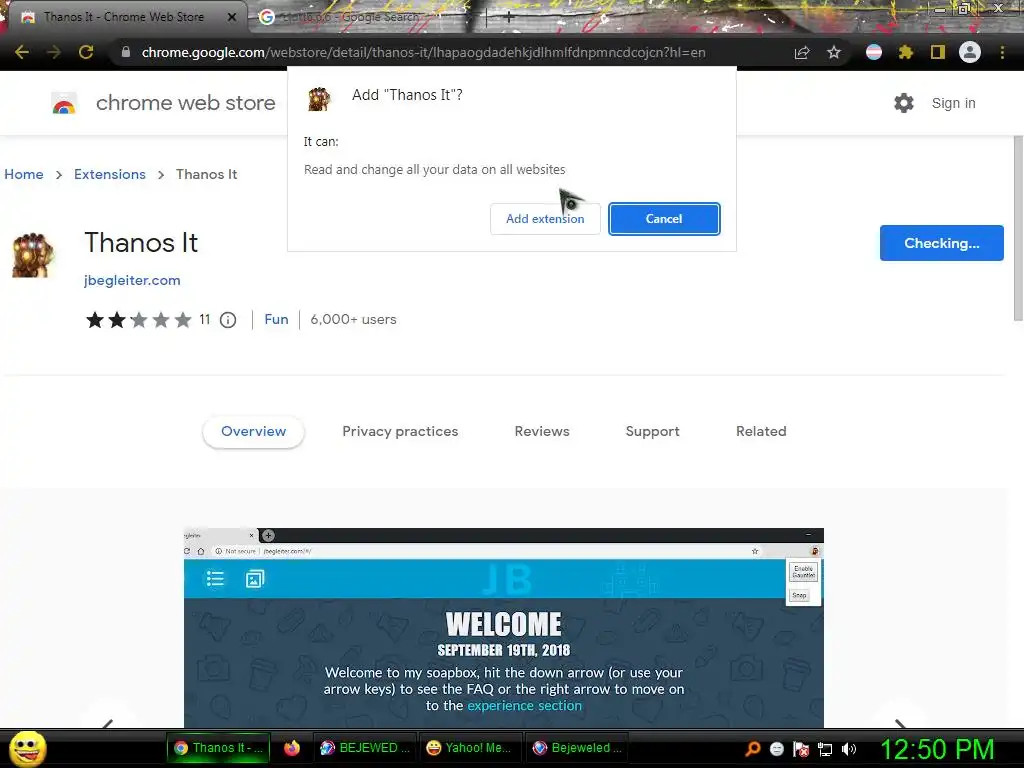Select the Overview tab

(253, 432)
